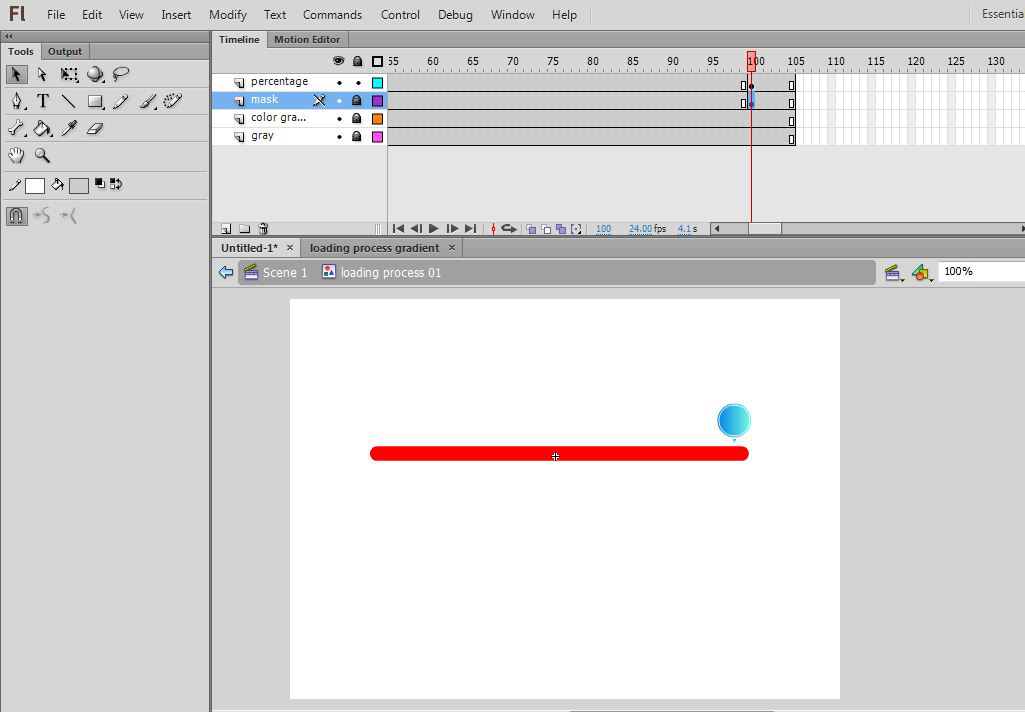1025x712 pixels.
Task: Click the Black and White colors icon
Action: [x=99, y=184]
